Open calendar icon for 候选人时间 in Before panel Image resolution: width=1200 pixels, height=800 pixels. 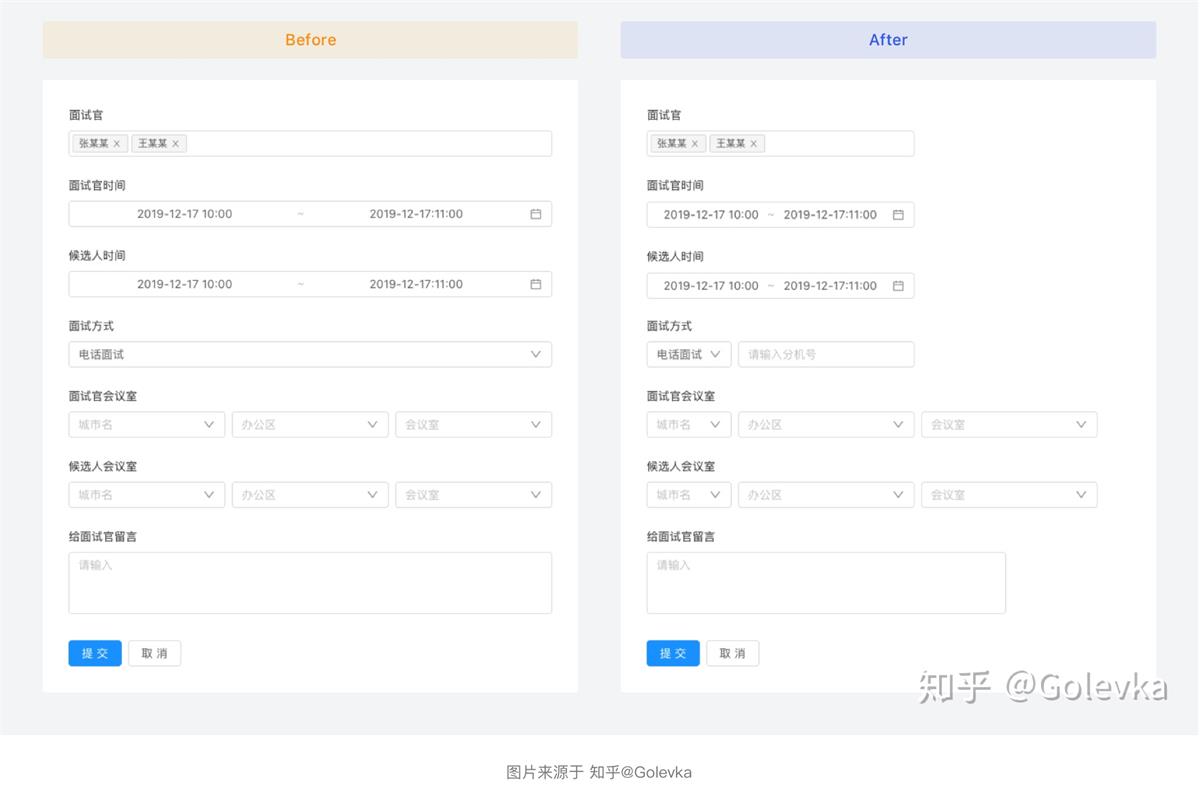(x=536, y=284)
